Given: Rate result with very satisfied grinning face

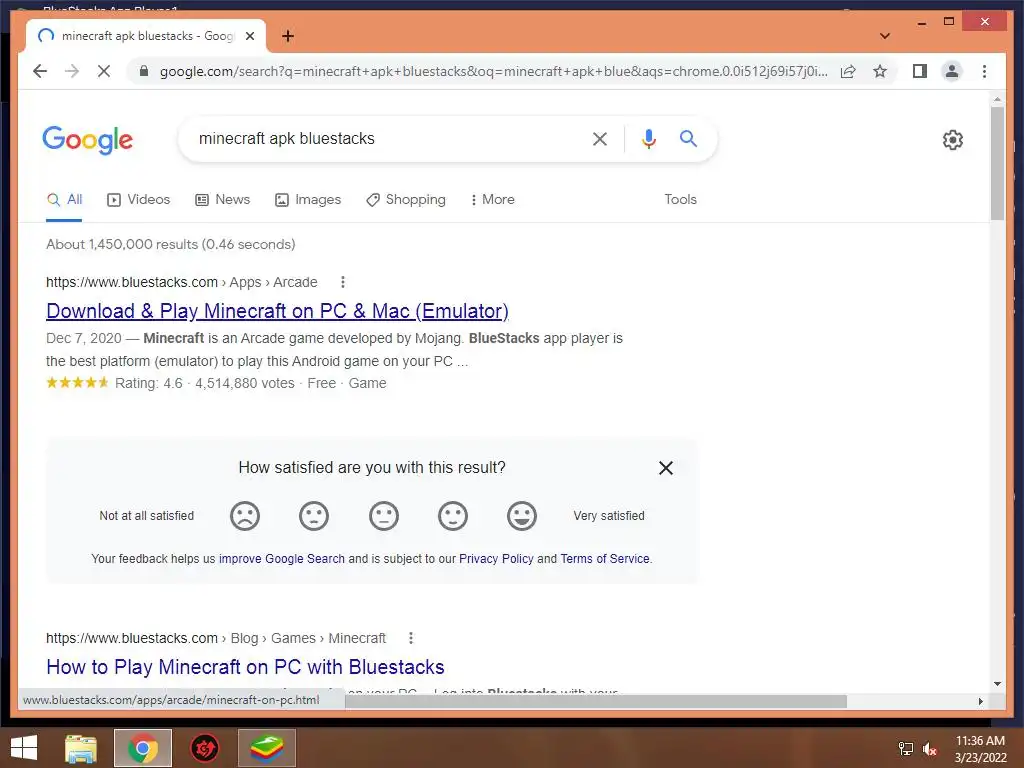Looking at the screenshot, I should (x=522, y=516).
